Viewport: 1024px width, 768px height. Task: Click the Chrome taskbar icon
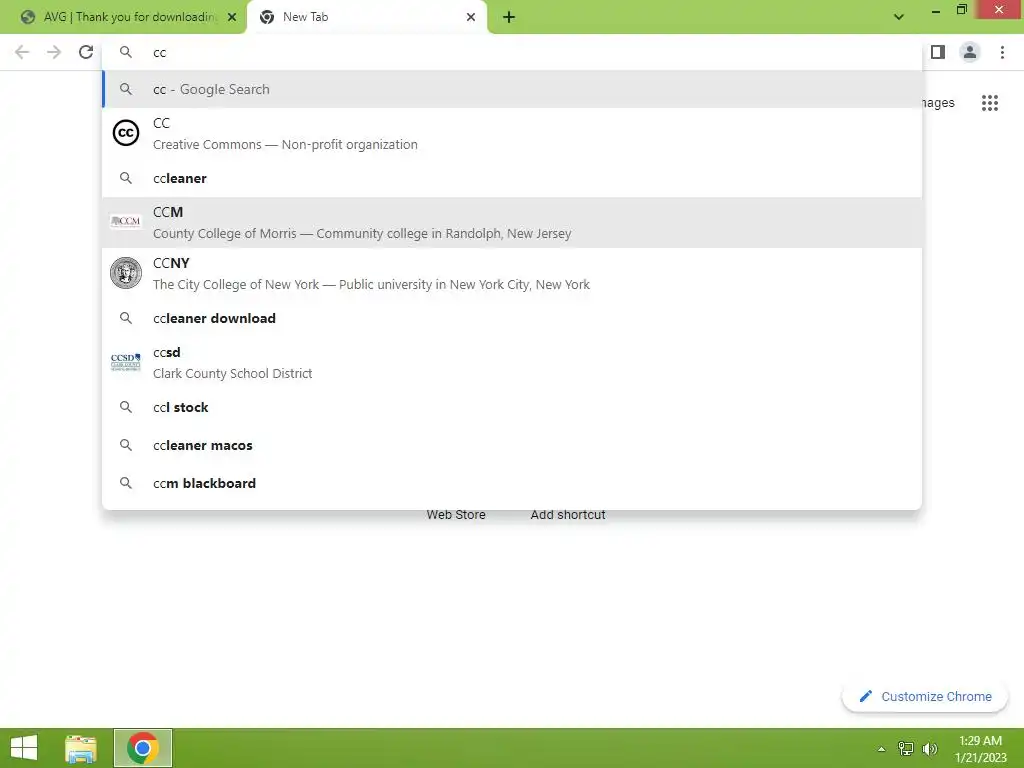pyautogui.click(x=143, y=748)
